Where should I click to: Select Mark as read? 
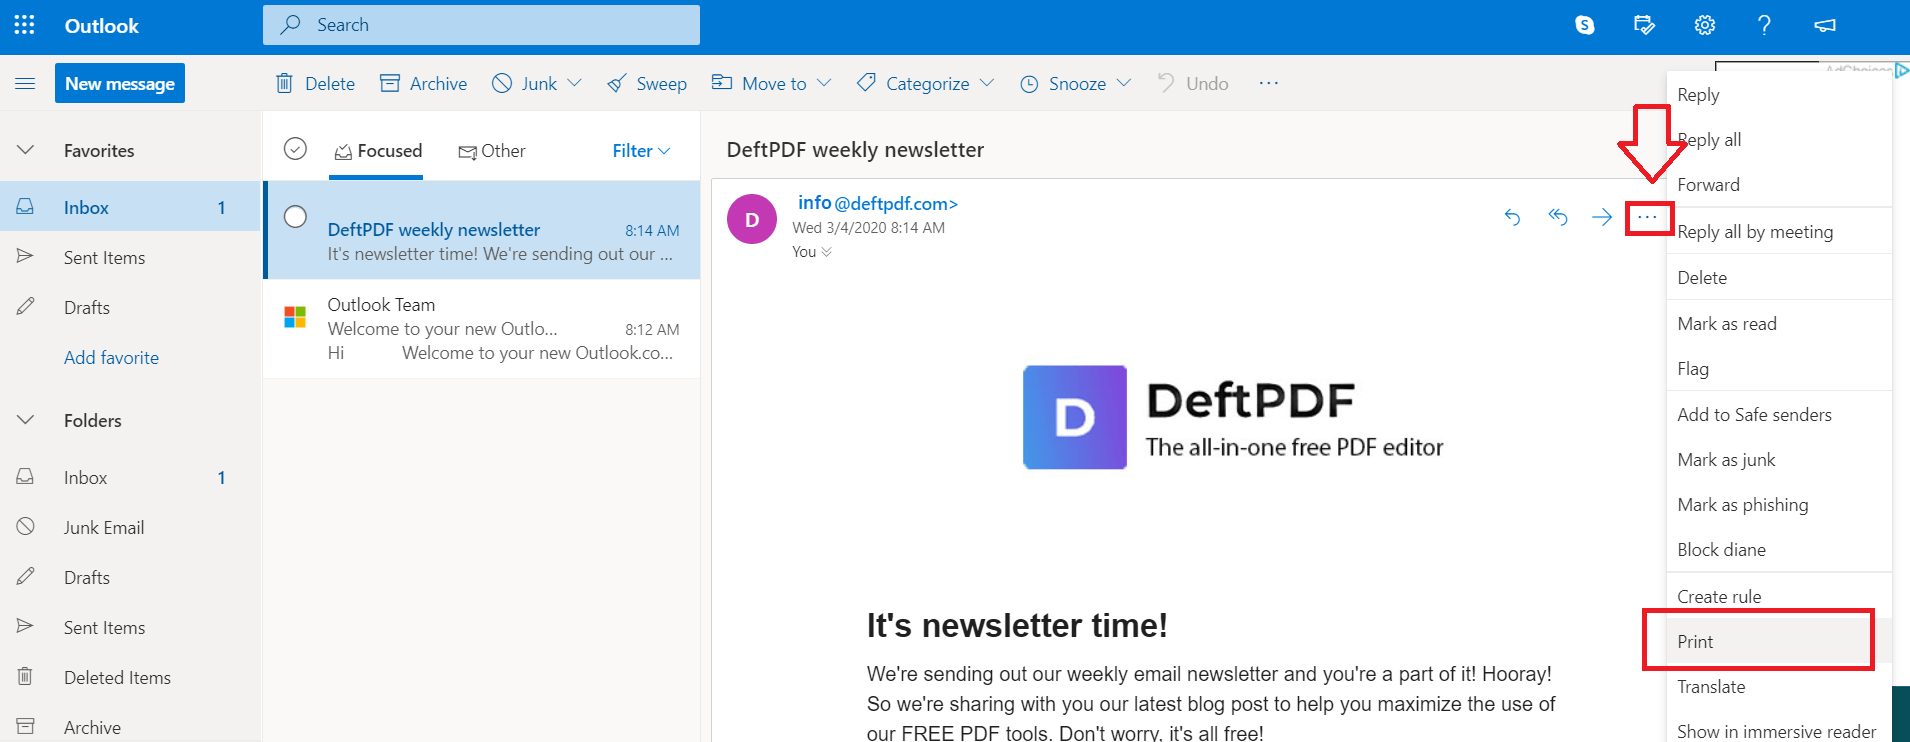point(1779,324)
